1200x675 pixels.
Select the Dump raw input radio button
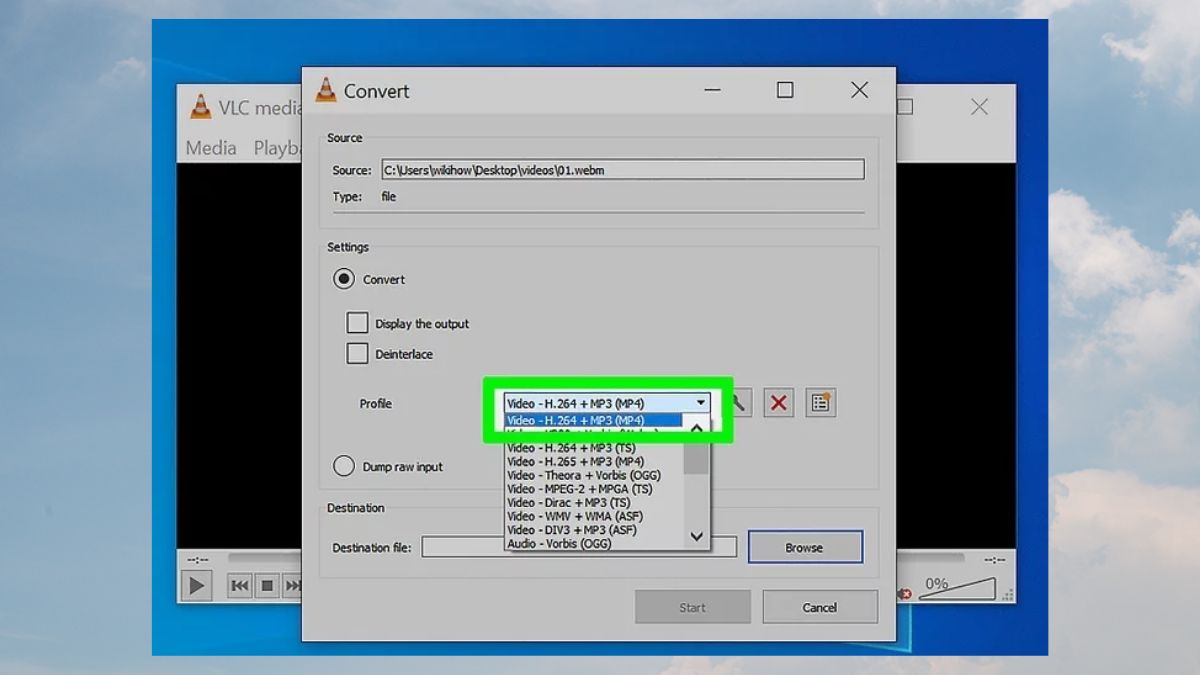(x=344, y=466)
